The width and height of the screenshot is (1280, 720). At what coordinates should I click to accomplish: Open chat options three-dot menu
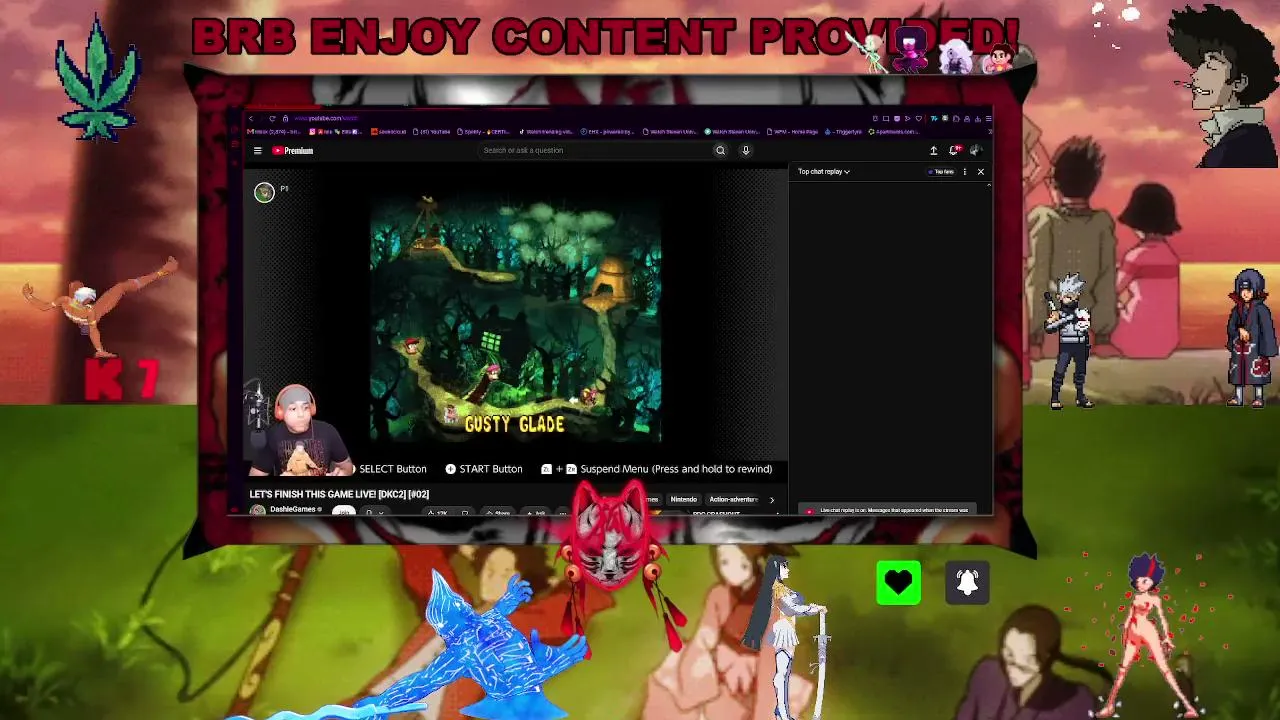coord(965,172)
